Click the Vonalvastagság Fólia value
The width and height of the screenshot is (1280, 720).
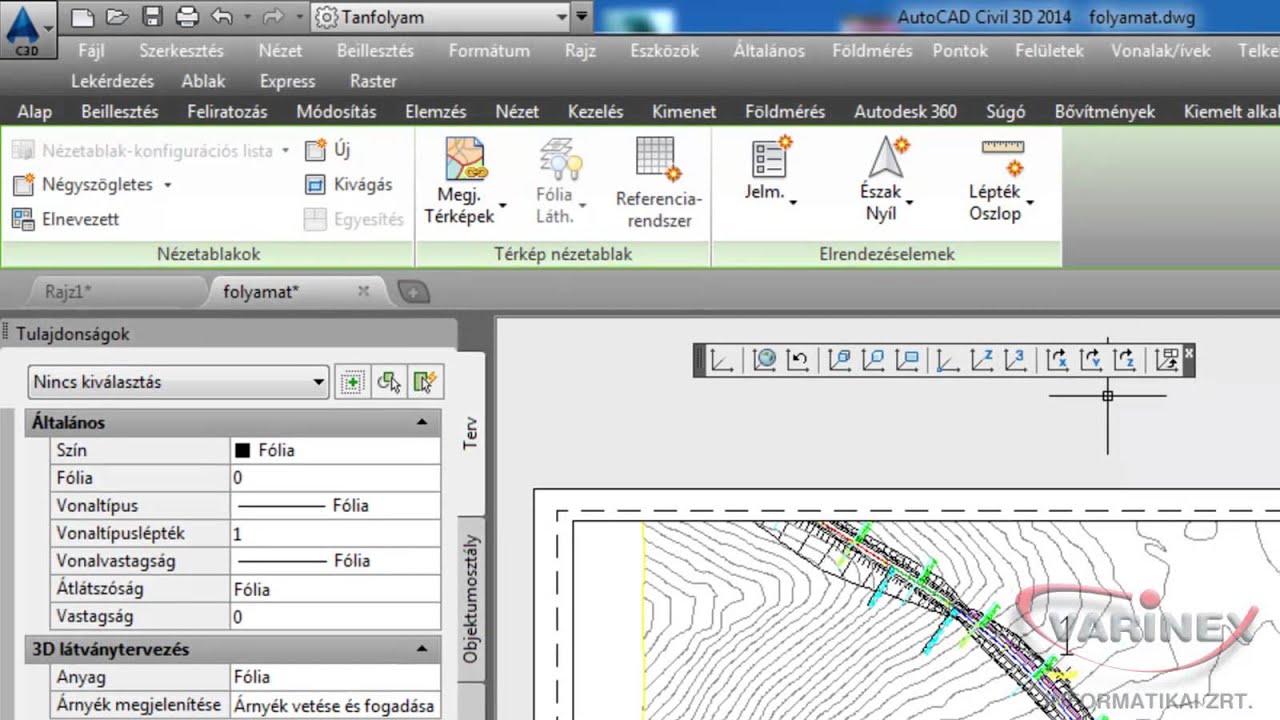coord(335,561)
